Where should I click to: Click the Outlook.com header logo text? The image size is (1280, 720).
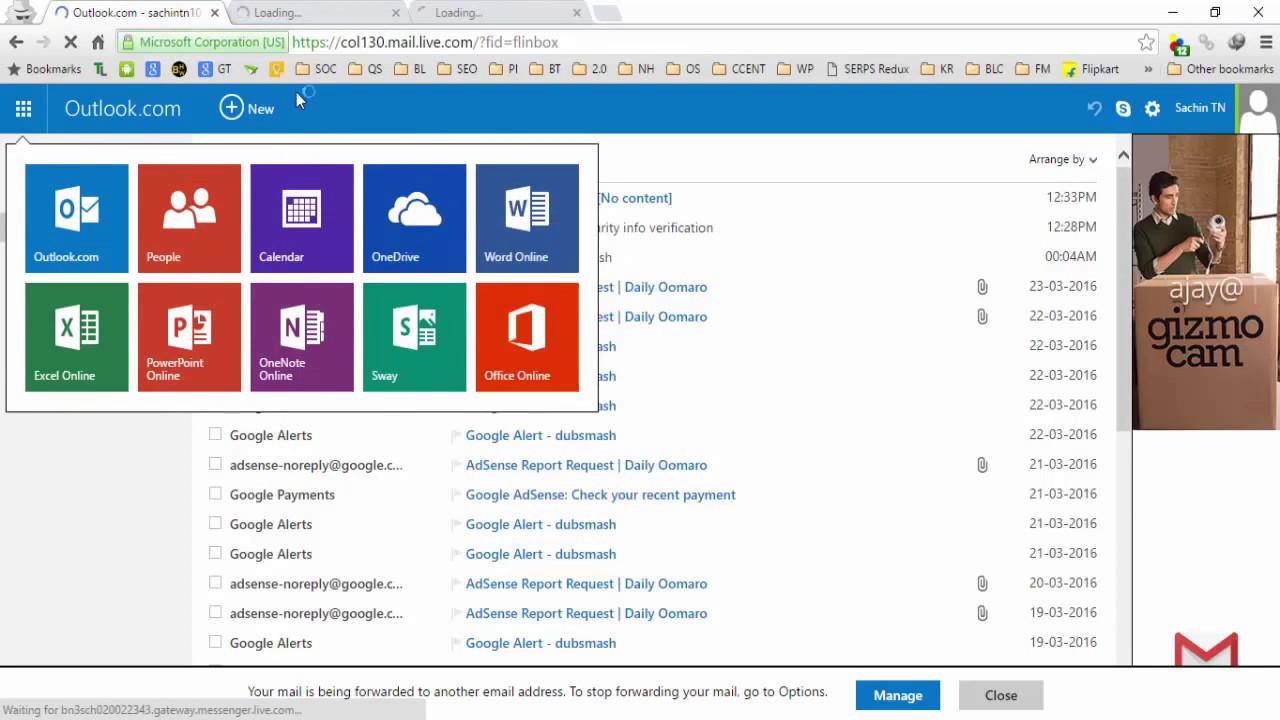click(123, 109)
